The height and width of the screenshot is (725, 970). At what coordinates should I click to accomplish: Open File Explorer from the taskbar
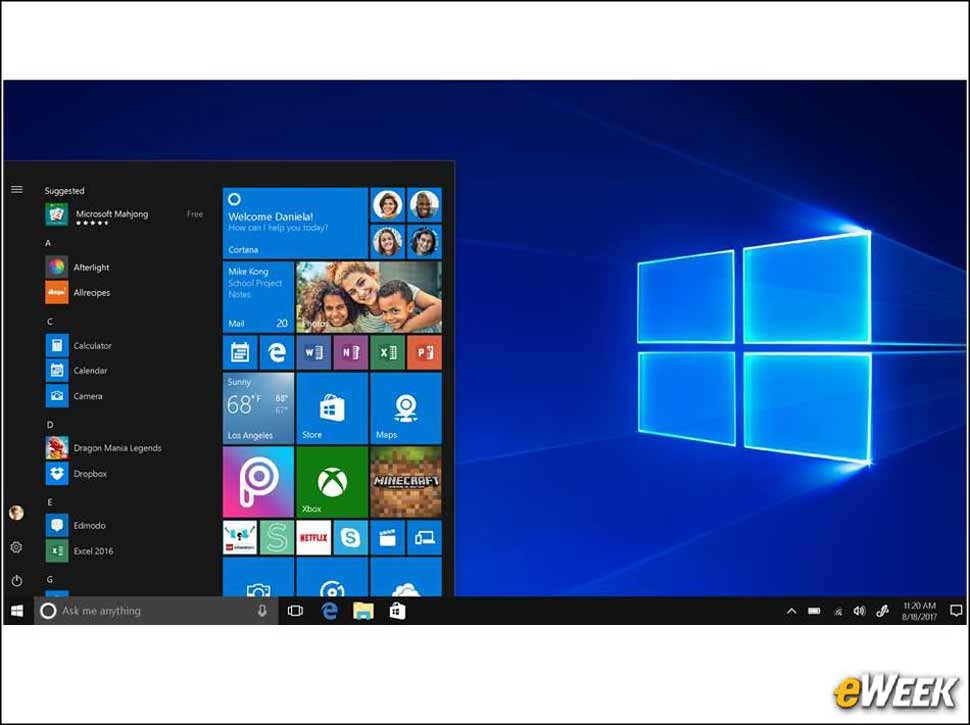[363, 611]
